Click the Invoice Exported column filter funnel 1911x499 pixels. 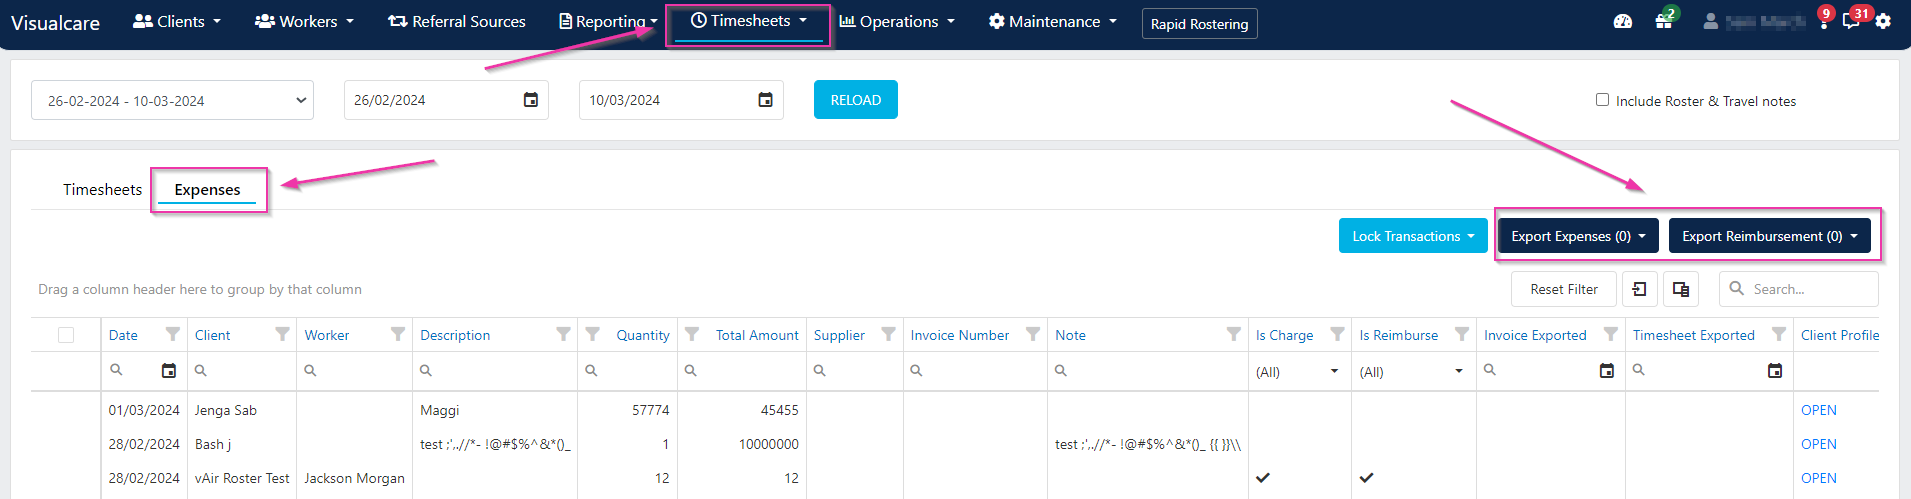[x=1611, y=334]
